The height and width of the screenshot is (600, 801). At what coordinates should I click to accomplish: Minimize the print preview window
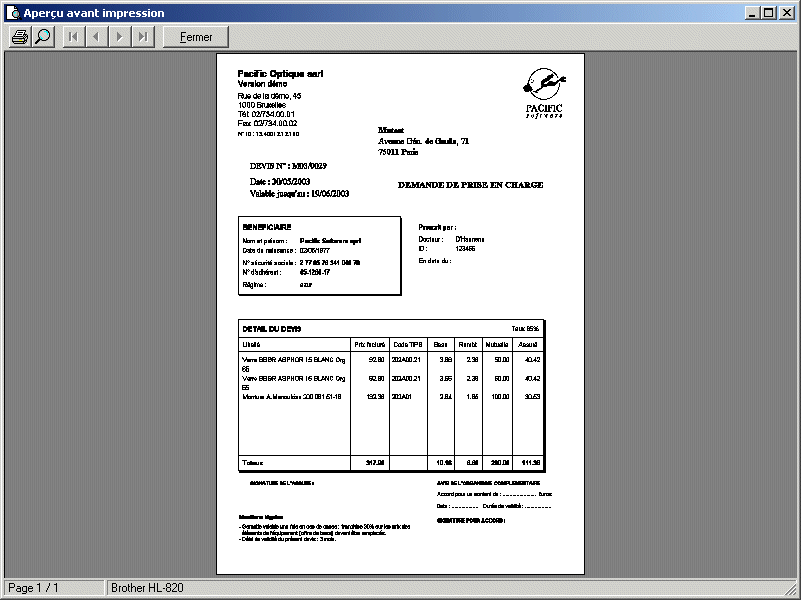[752, 13]
